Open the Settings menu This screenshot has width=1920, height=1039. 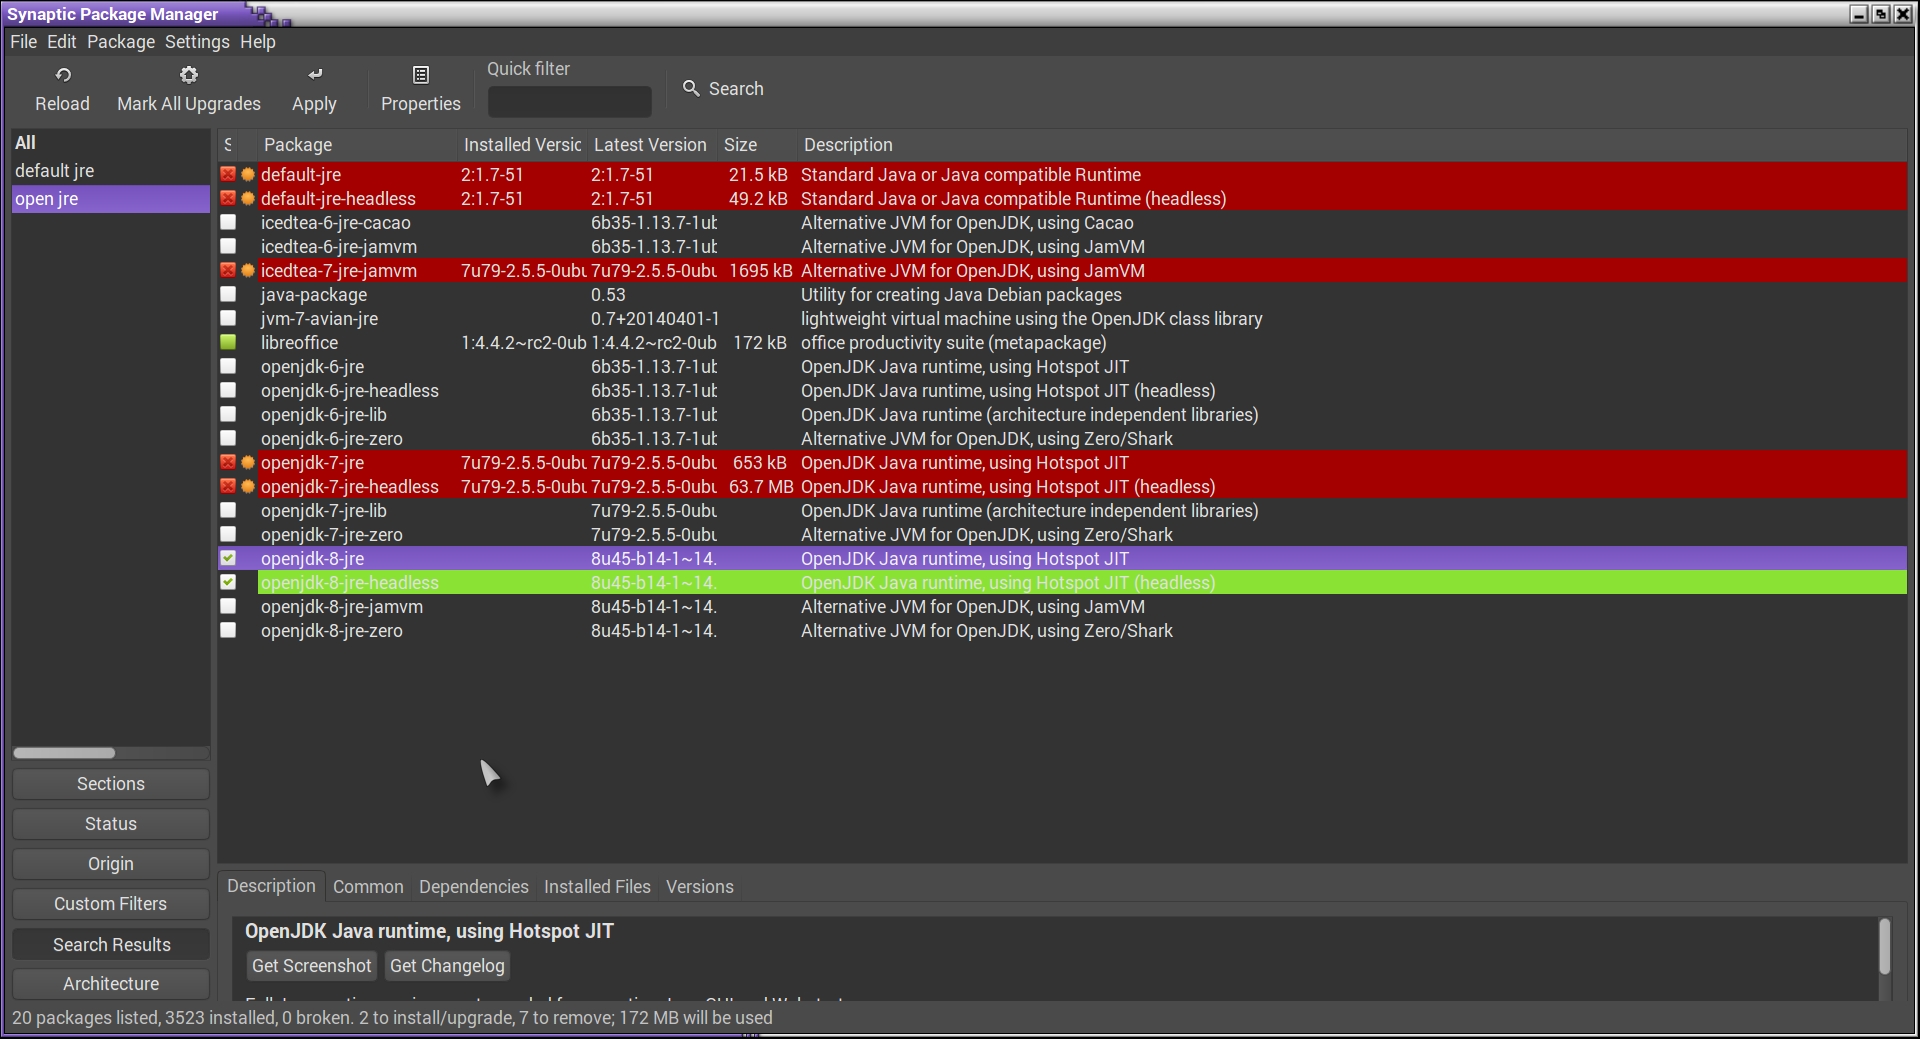point(197,42)
